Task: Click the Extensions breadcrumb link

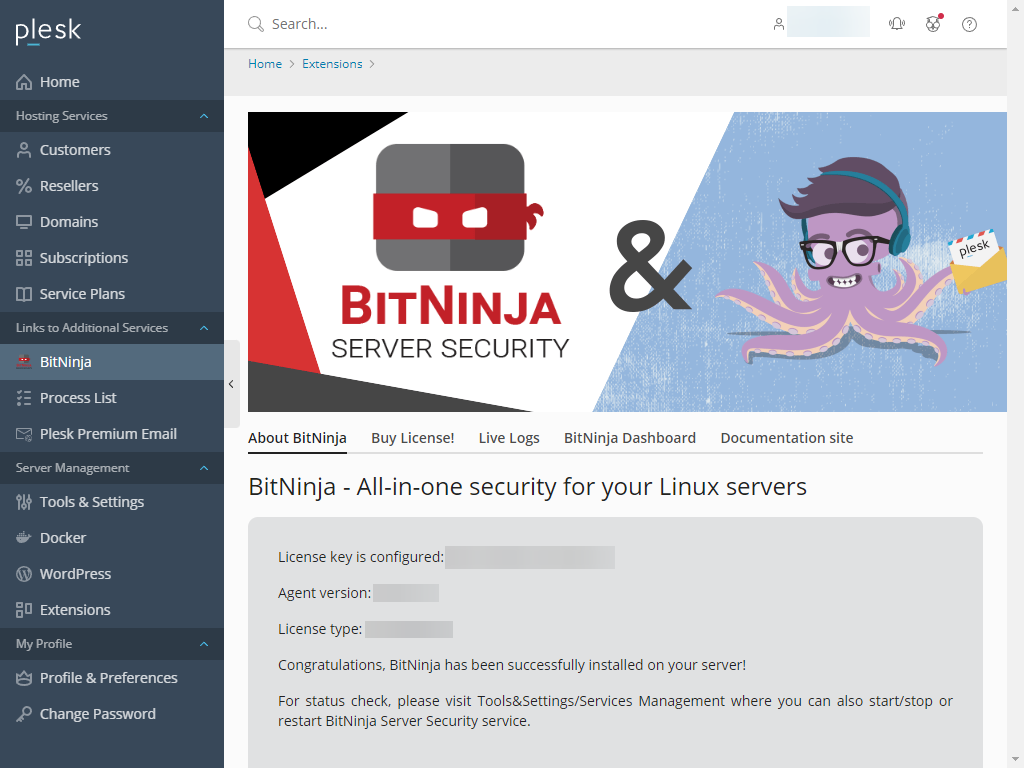Action: [332, 63]
